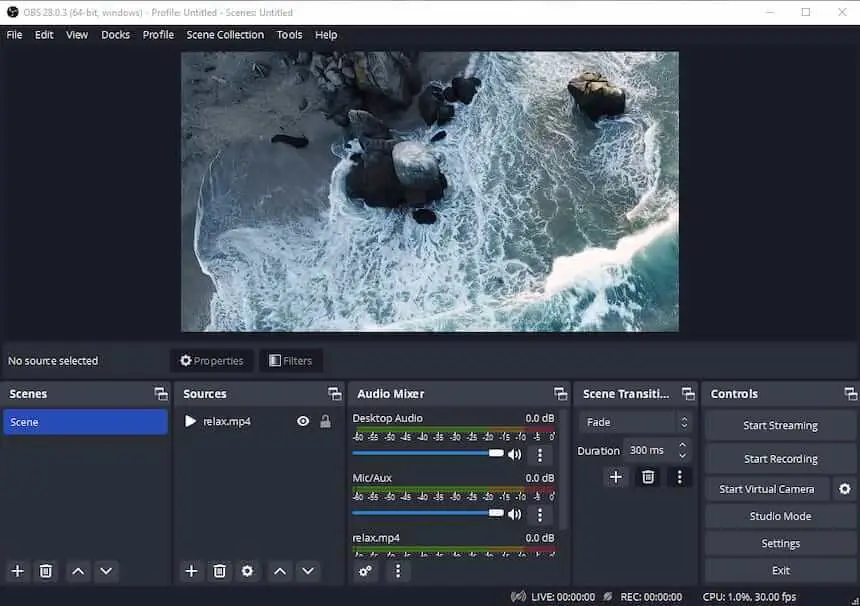Screen dimensions: 860x606
Task: Undock the Controls panel
Action: pos(851,393)
